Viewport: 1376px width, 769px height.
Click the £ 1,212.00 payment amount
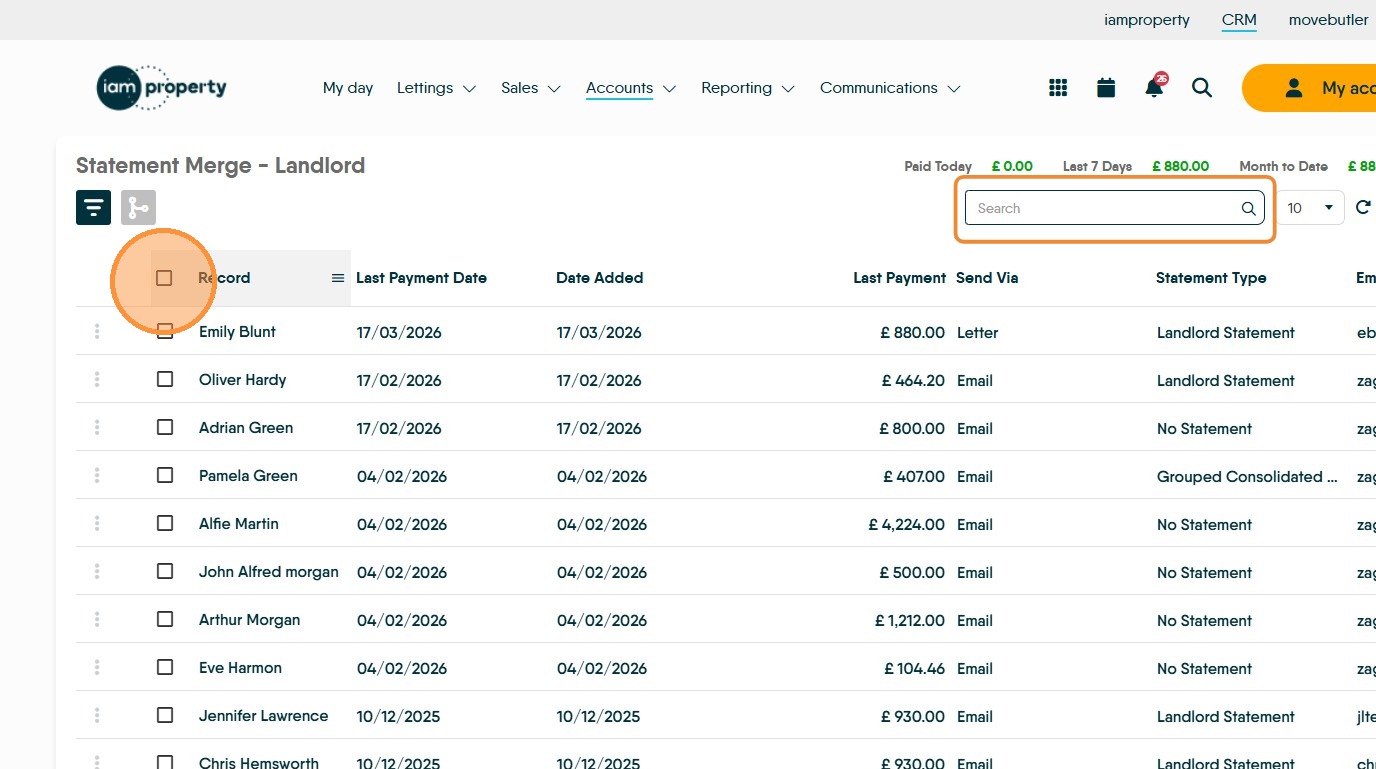pyautogui.click(x=910, y=620)
